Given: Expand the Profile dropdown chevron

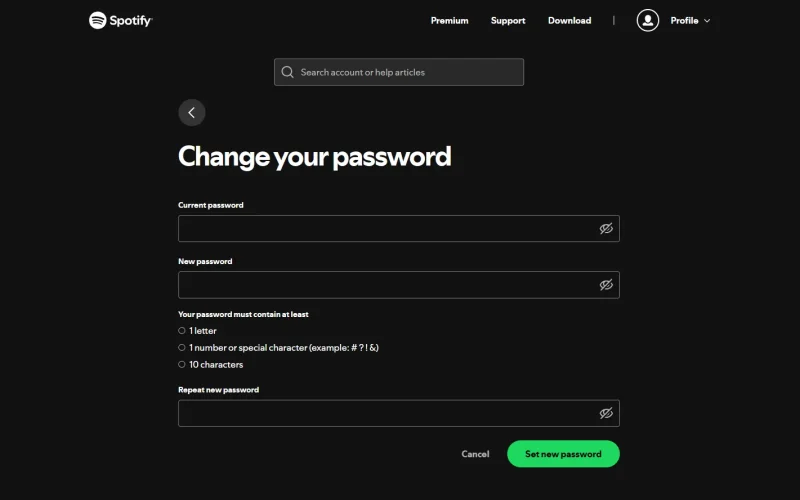Looking at the screenshot, I should [707, 21].
